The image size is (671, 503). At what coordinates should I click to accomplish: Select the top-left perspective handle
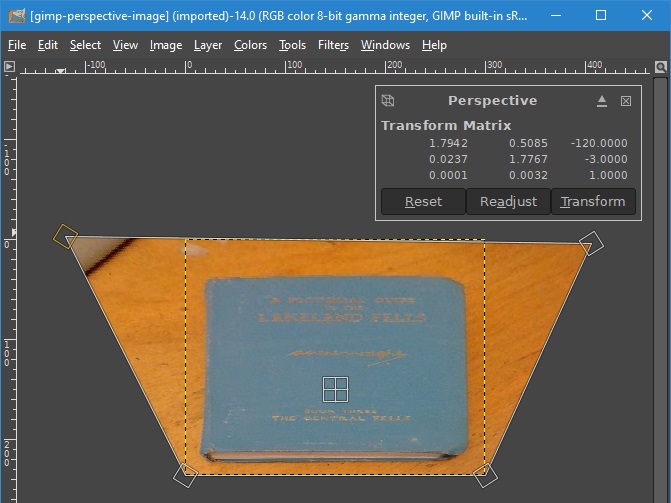pos(65,236)
